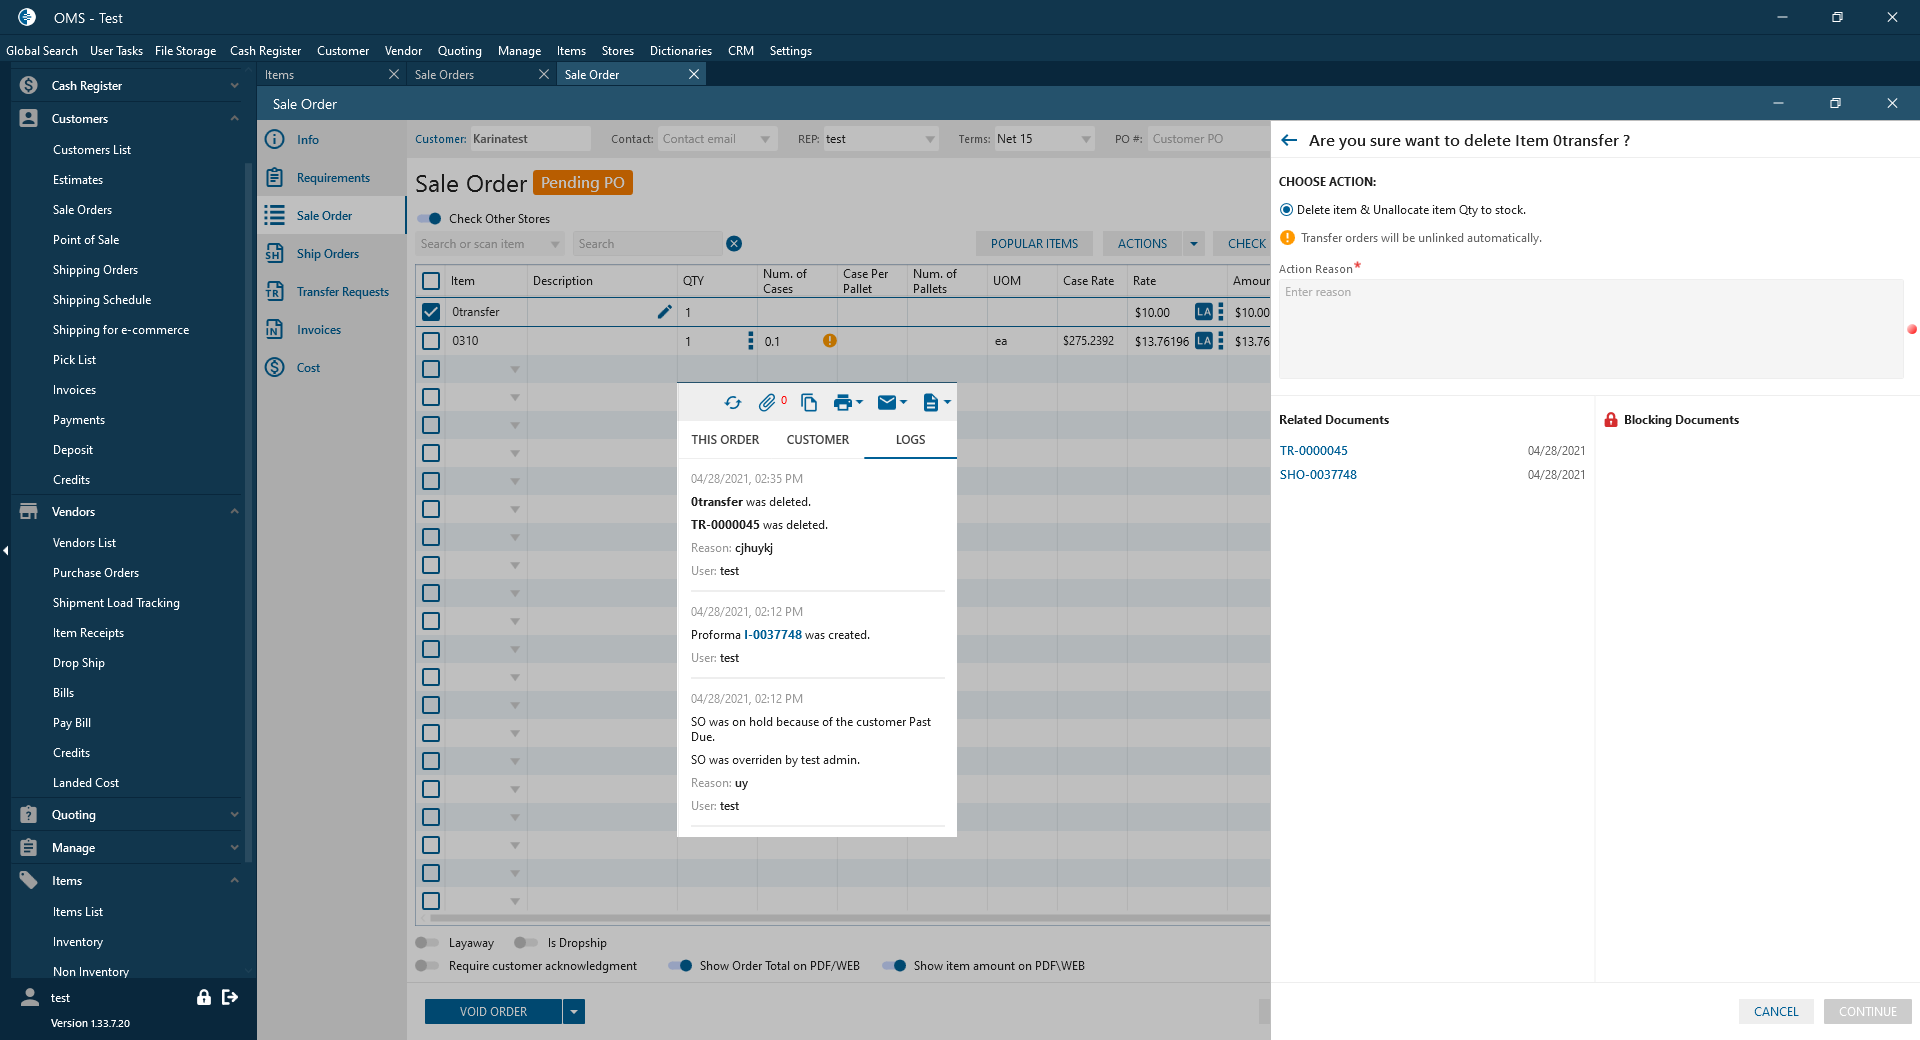The image size is (1920, 1040).
Task: Click the LA badge on 0310 row
Action: (1204, 341)
